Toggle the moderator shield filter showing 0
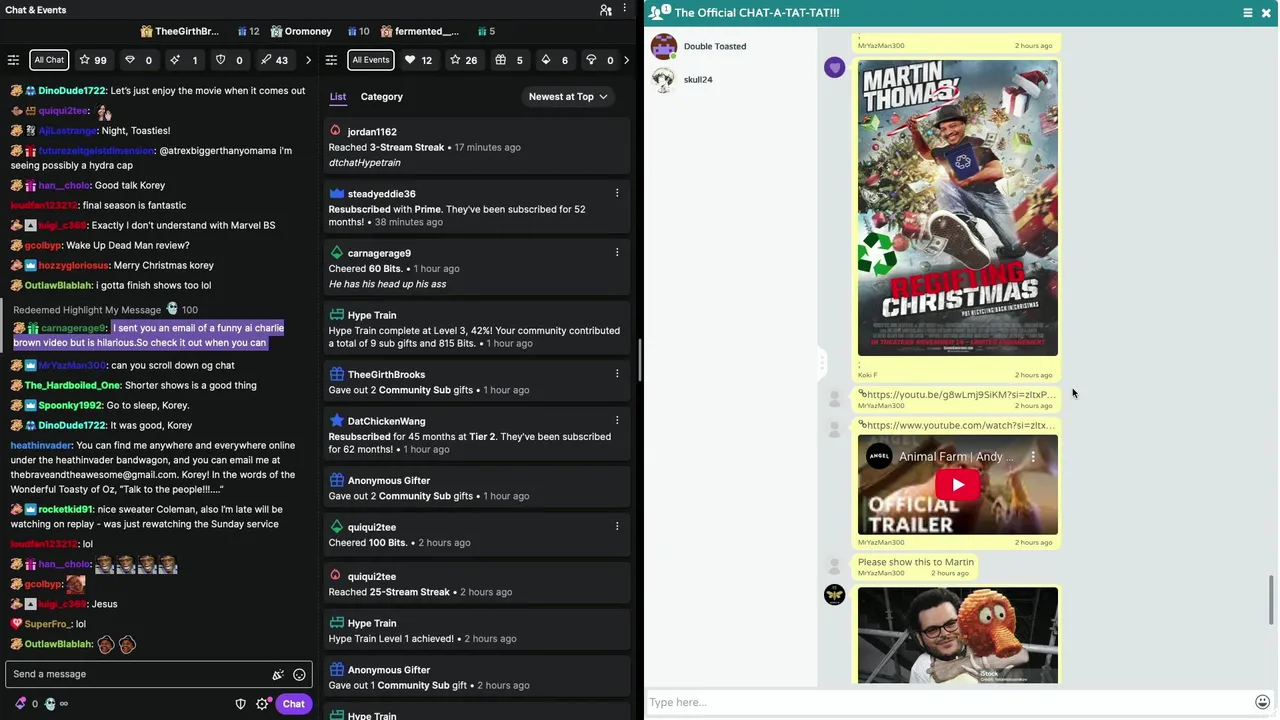 click(229, 60)
